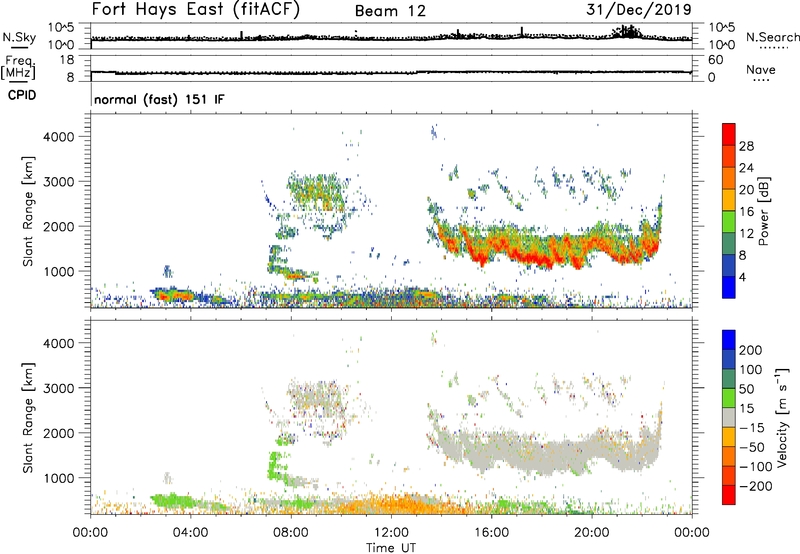Image resolution: width=800 pixels, height=554 pixels.
Task: Click the power panel 'Slant Range [km]' label
Action: point(28,211)
